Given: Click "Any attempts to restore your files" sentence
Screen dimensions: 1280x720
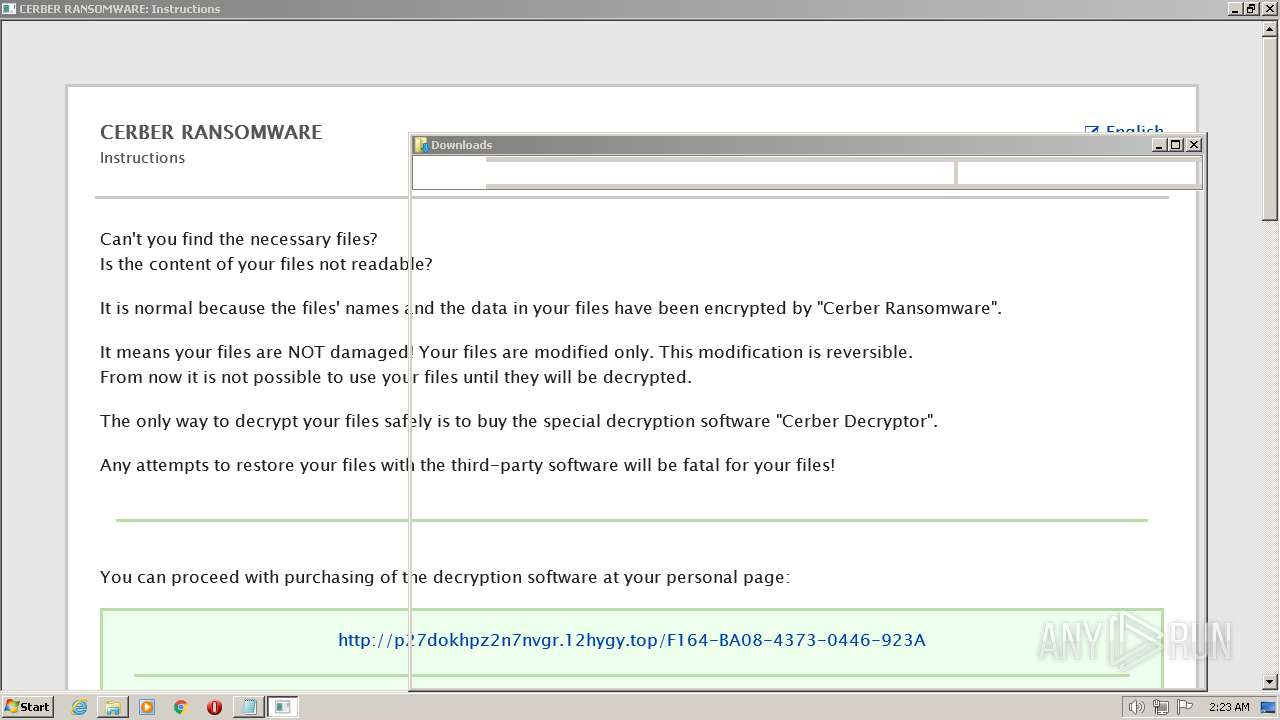Looking at the screenshot, I should click(x=467, y=465).
